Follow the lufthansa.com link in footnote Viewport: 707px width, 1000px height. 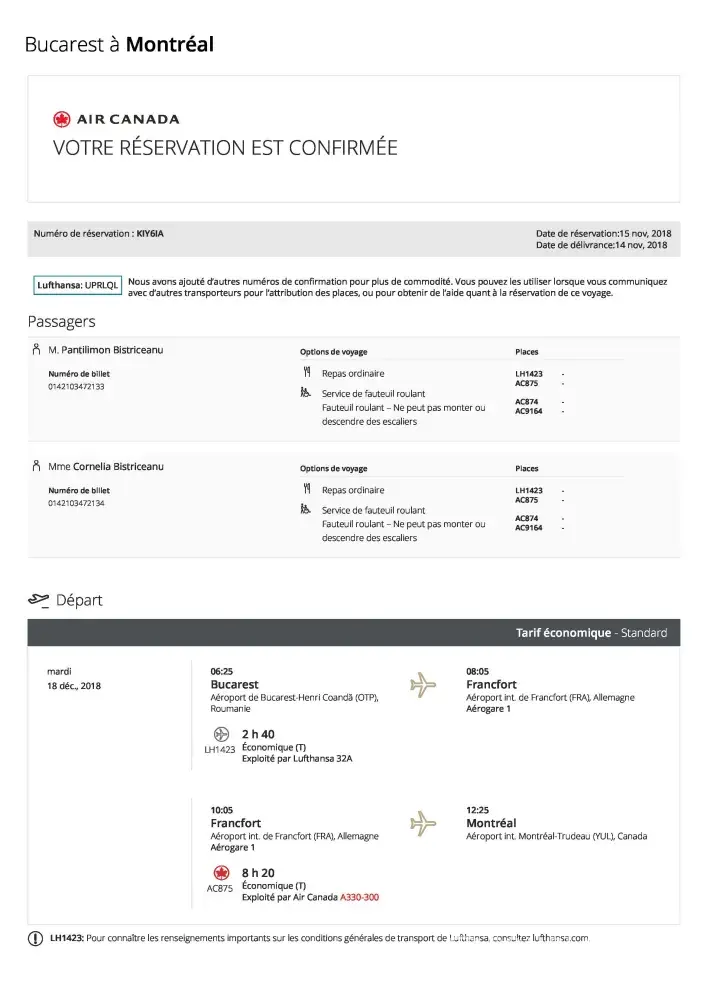point(560,938)
